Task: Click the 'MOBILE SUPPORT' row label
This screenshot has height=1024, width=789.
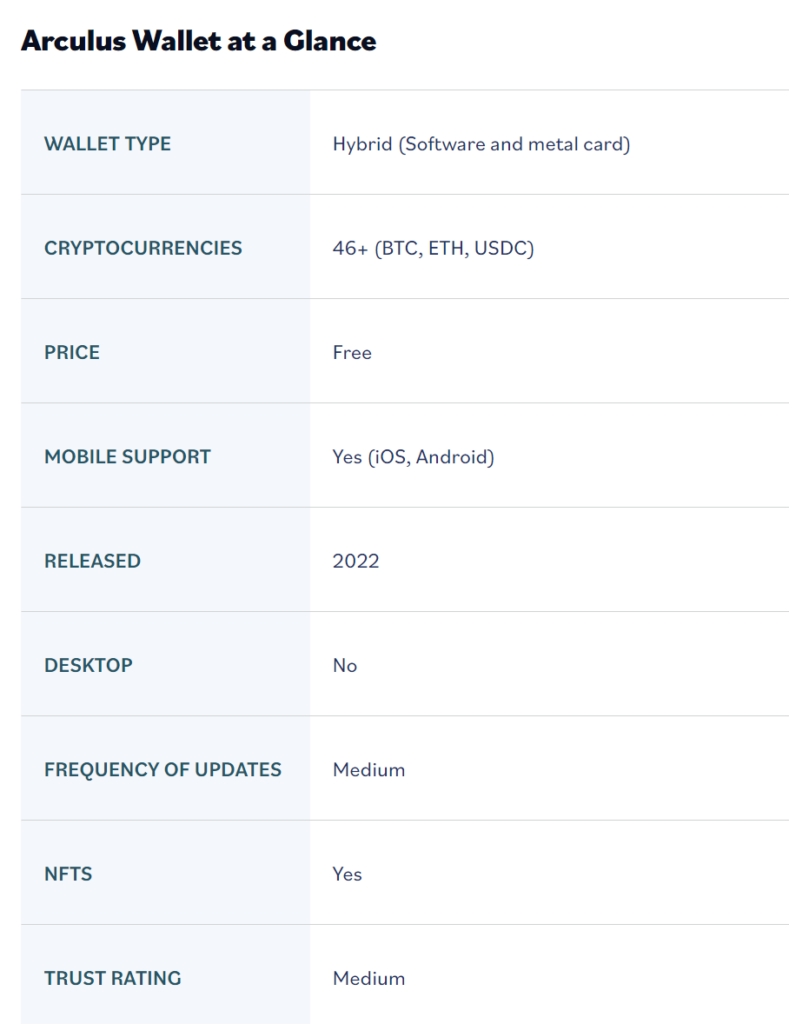Action: point(127,457)
